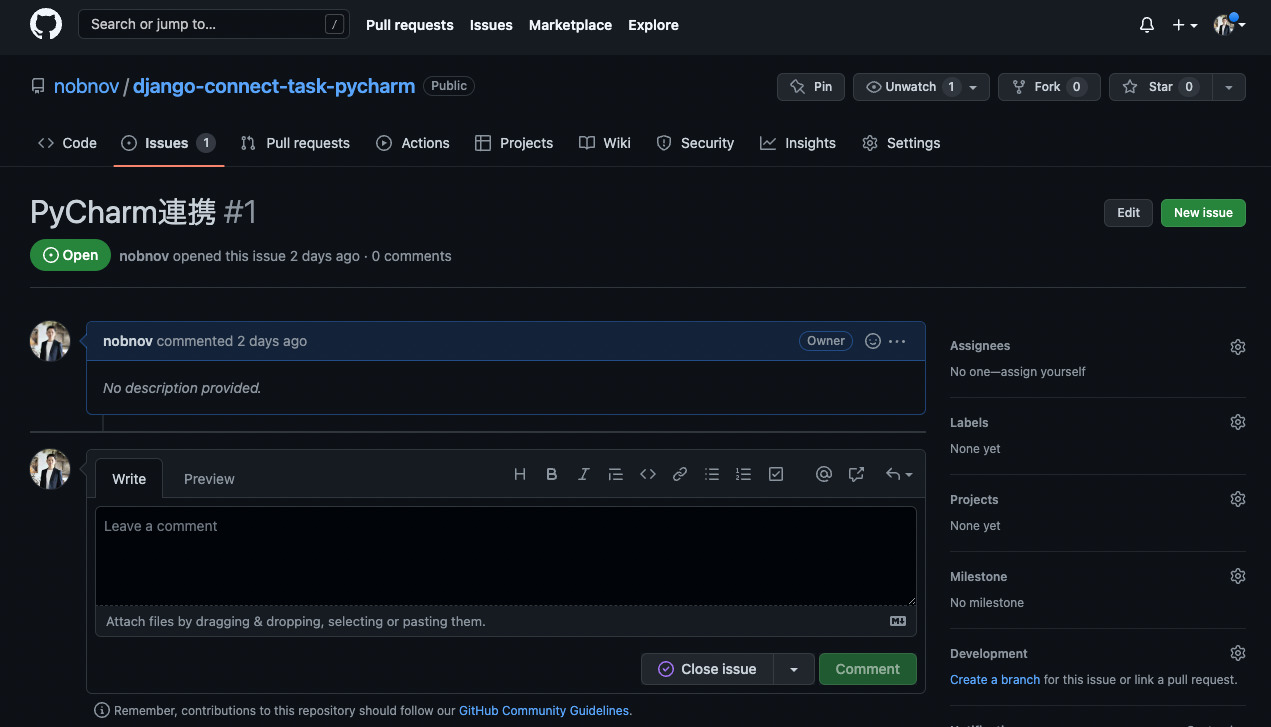
Task: Apply bold formatting to the comment
Action: coord(552,473)
